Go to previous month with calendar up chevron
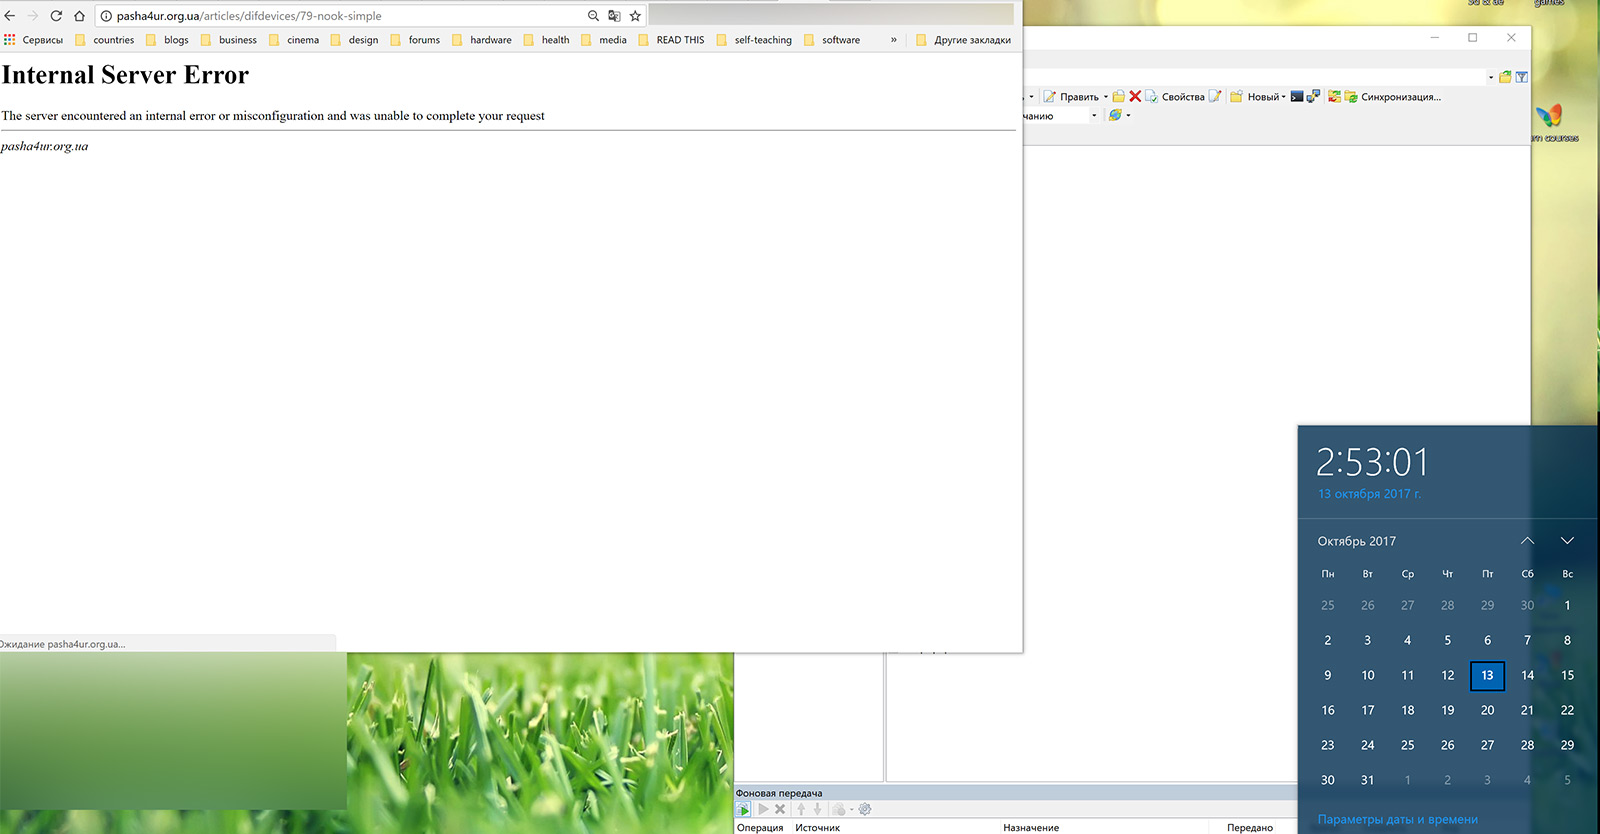1600x834 pixels. click(1527, 541)
